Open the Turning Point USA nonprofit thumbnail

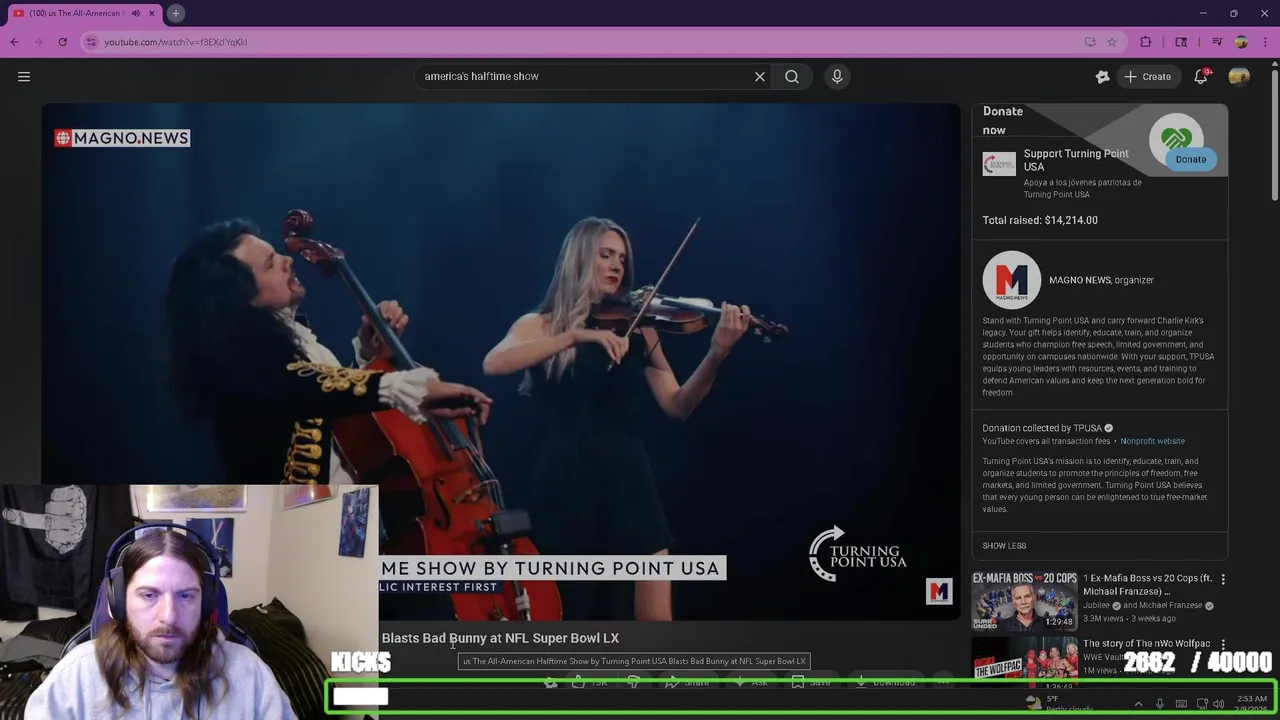pyautogui.click(x=999, y=164)
